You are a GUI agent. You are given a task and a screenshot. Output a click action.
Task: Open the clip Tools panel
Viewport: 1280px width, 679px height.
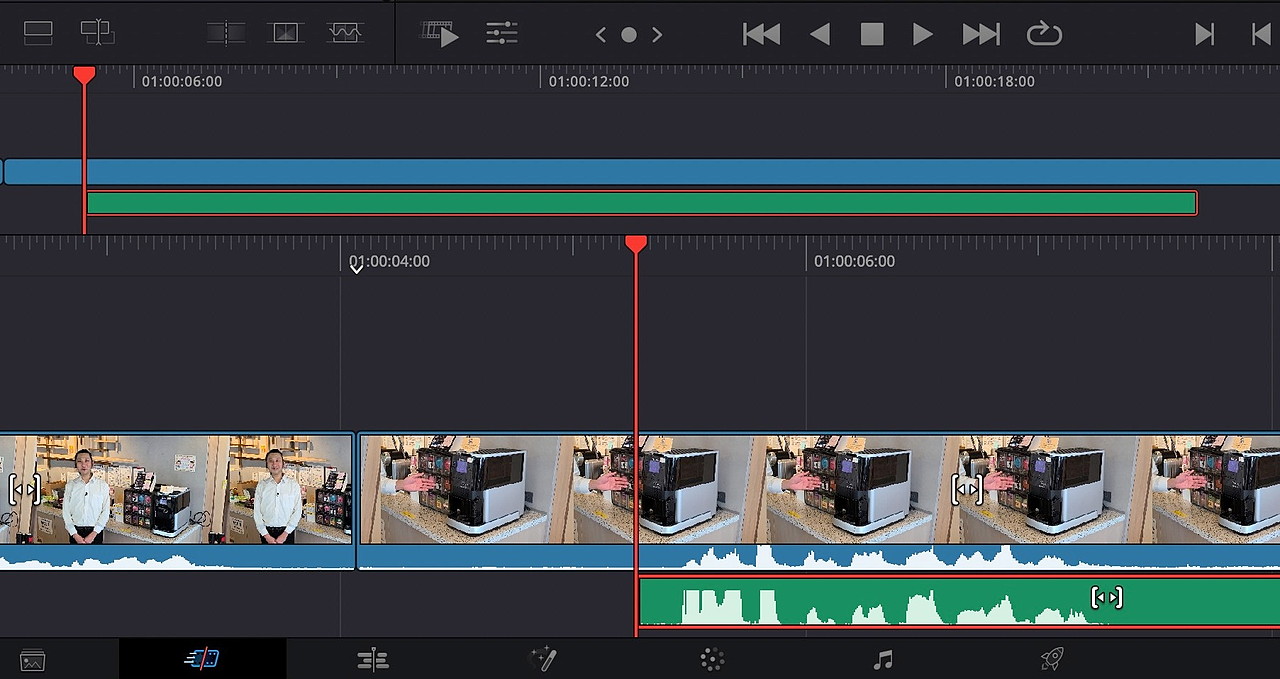point(501,33)
